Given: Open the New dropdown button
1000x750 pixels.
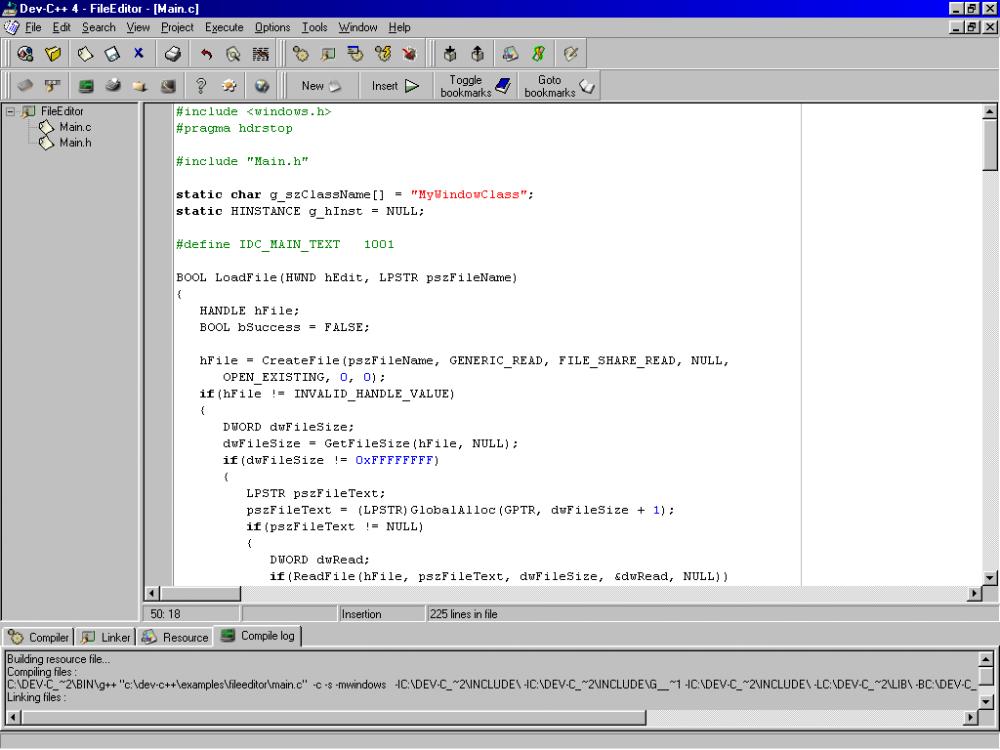Looking at the screenshot, I should (x=321, y=86).
